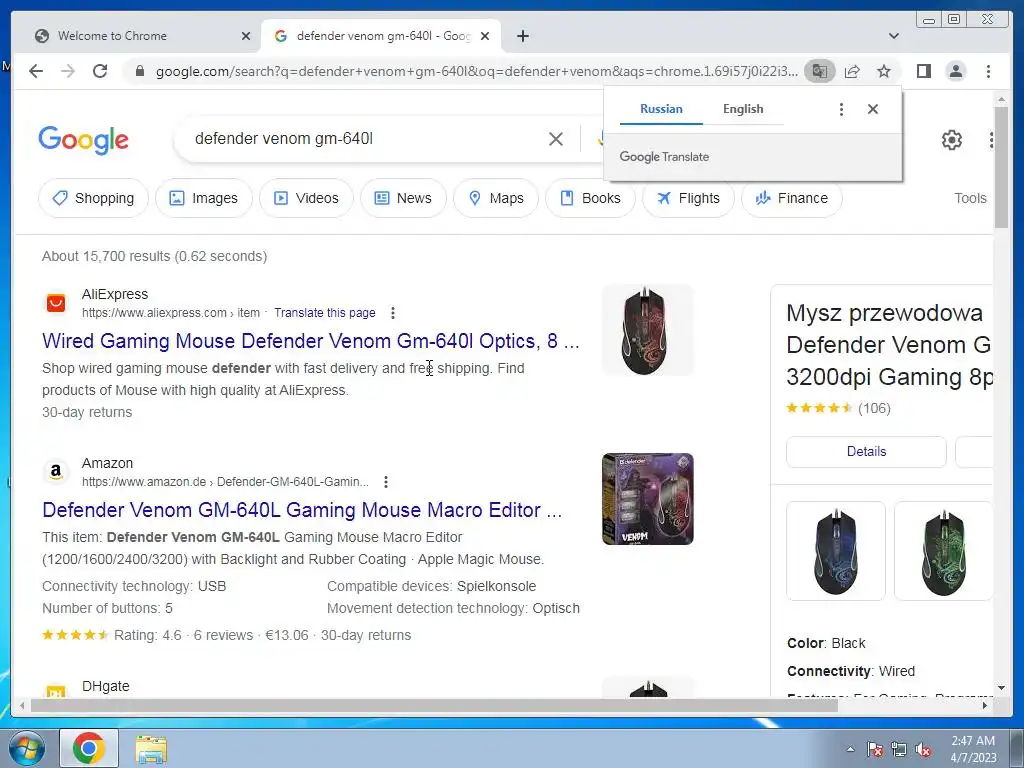1024x768 pixels.
Task: Select the Russian language tab
Action: point(661,109)
